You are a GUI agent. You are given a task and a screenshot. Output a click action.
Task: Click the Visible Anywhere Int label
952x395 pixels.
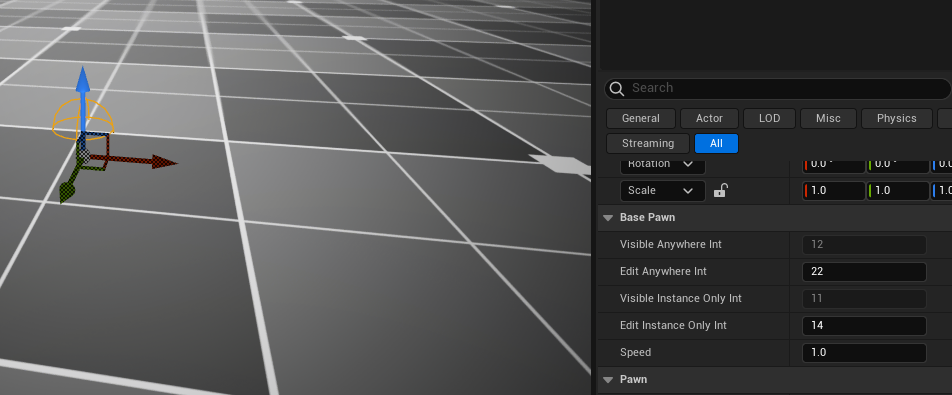click(x=670, y=245)
